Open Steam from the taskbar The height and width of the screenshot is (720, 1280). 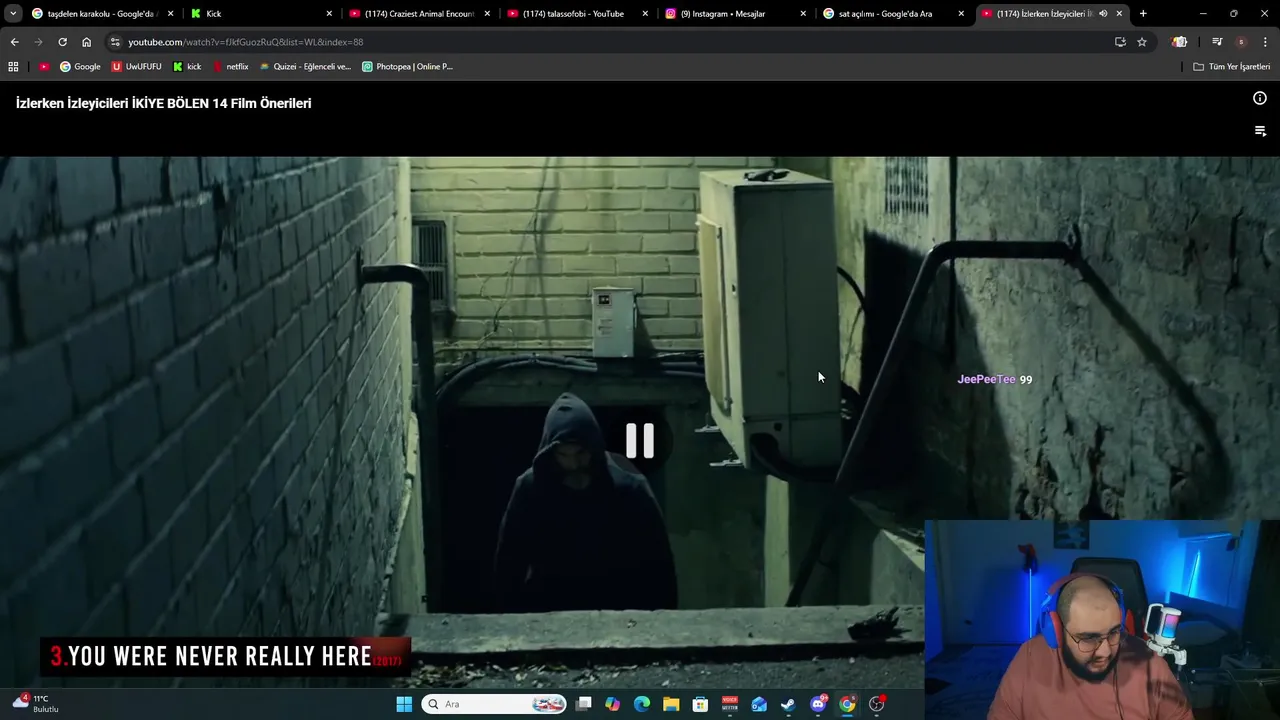coord(788,704)
